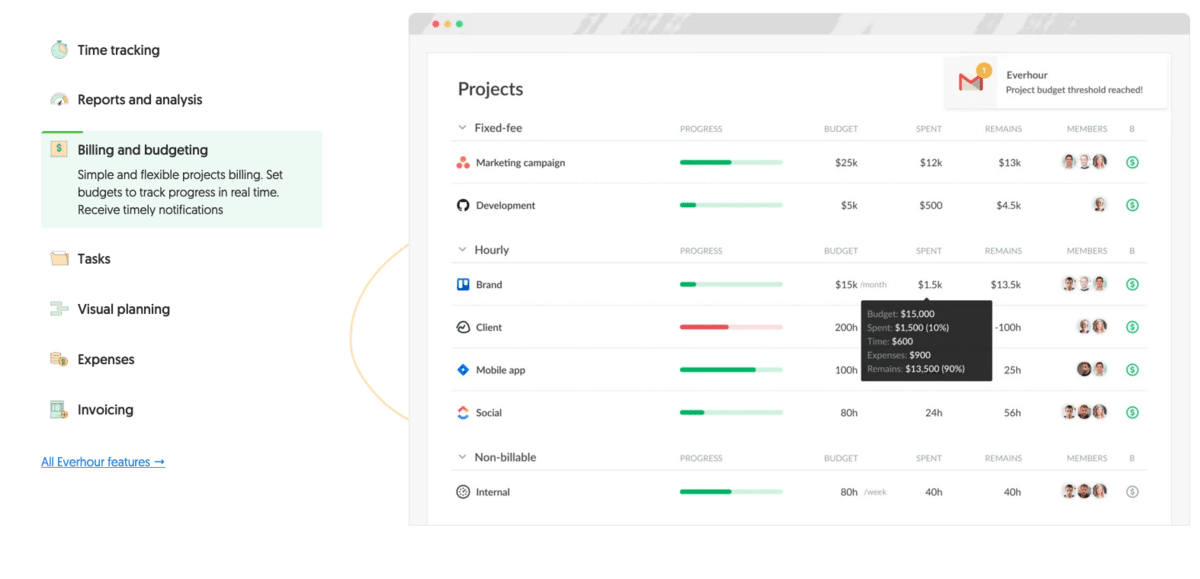Click the 80h /week budget for Internal

point(864,492)
